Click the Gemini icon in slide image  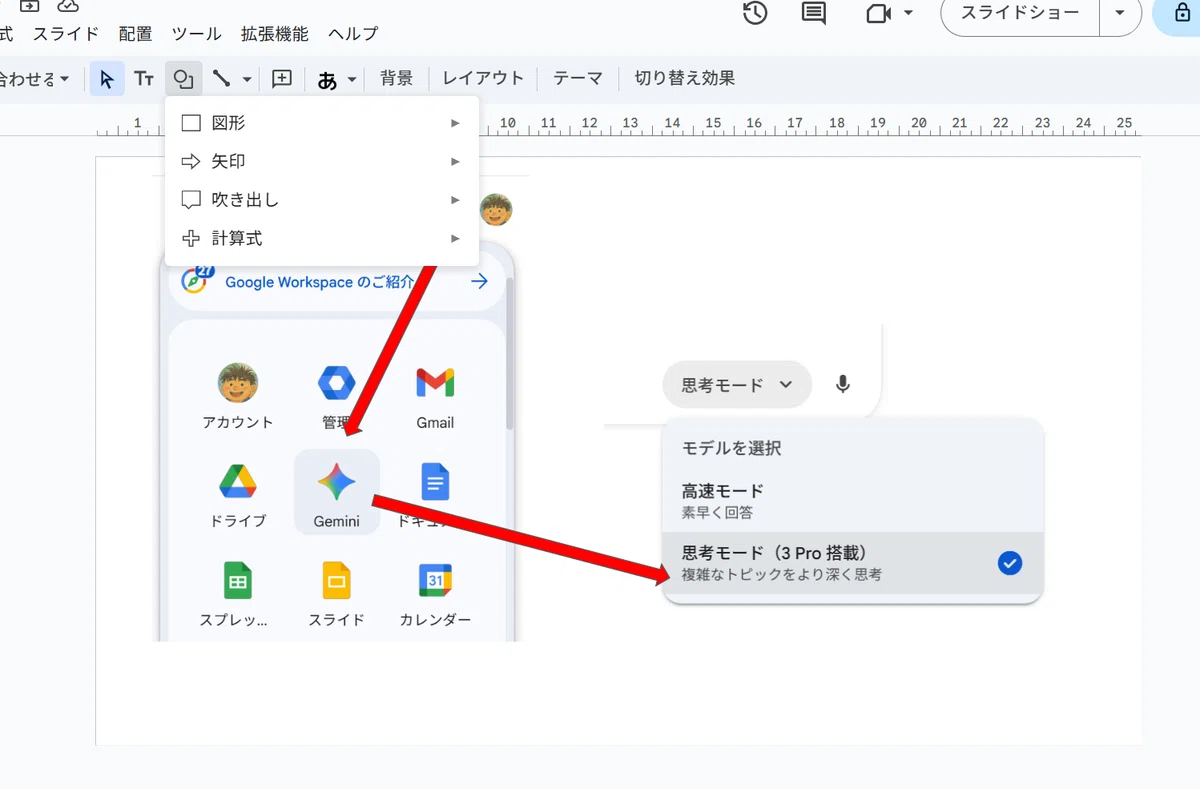(337, 483)
